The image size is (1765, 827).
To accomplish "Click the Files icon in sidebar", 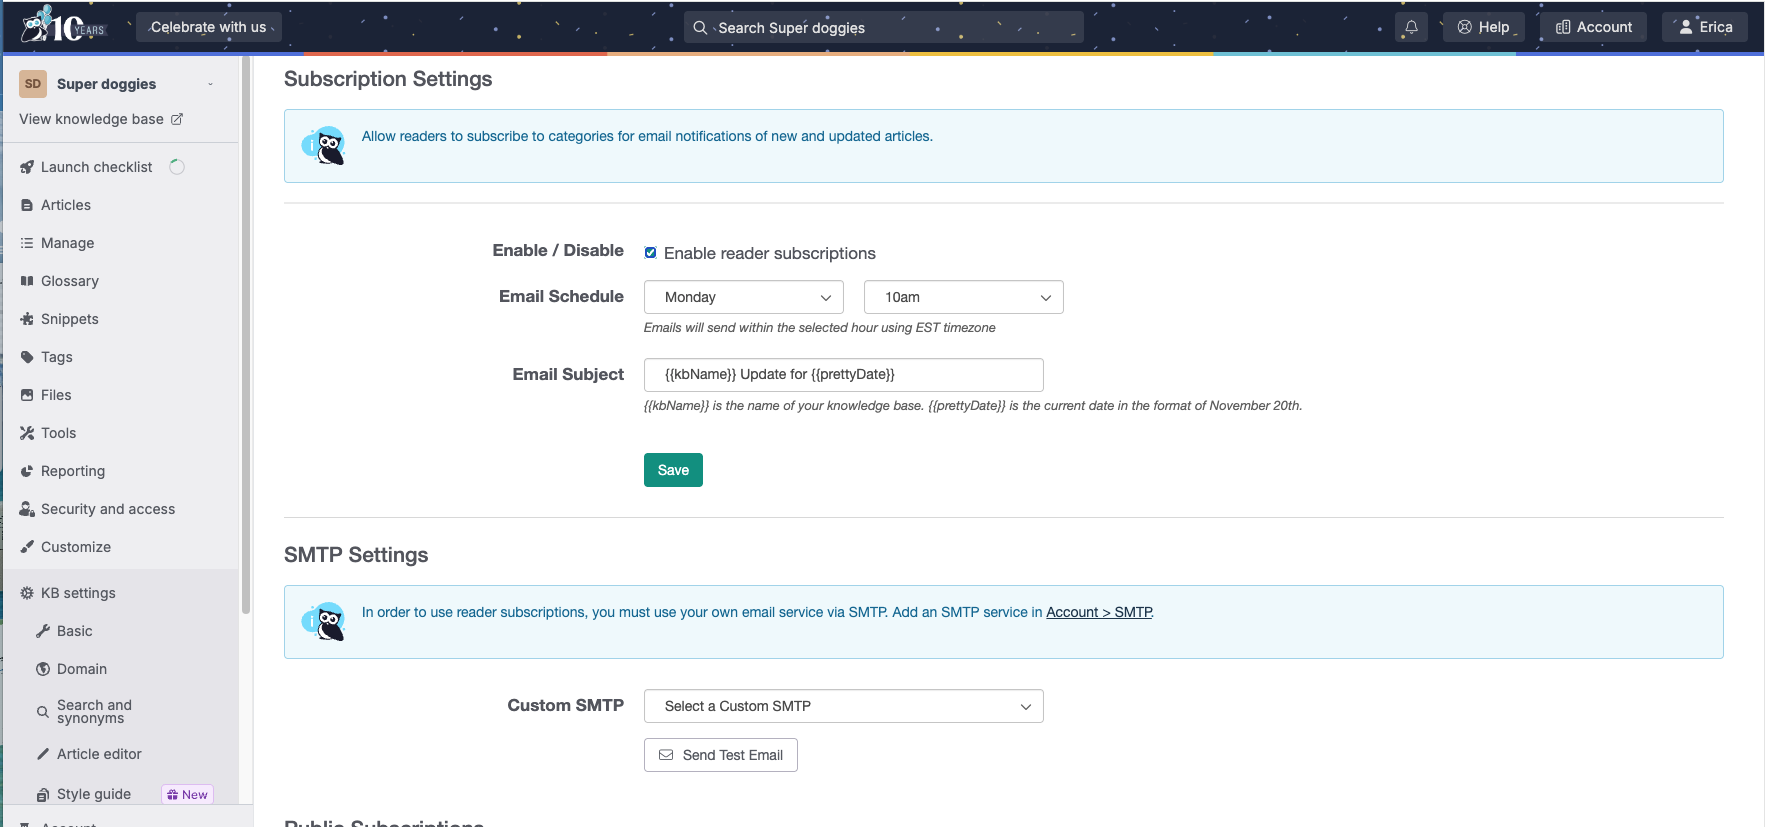I will click(27, 395).
